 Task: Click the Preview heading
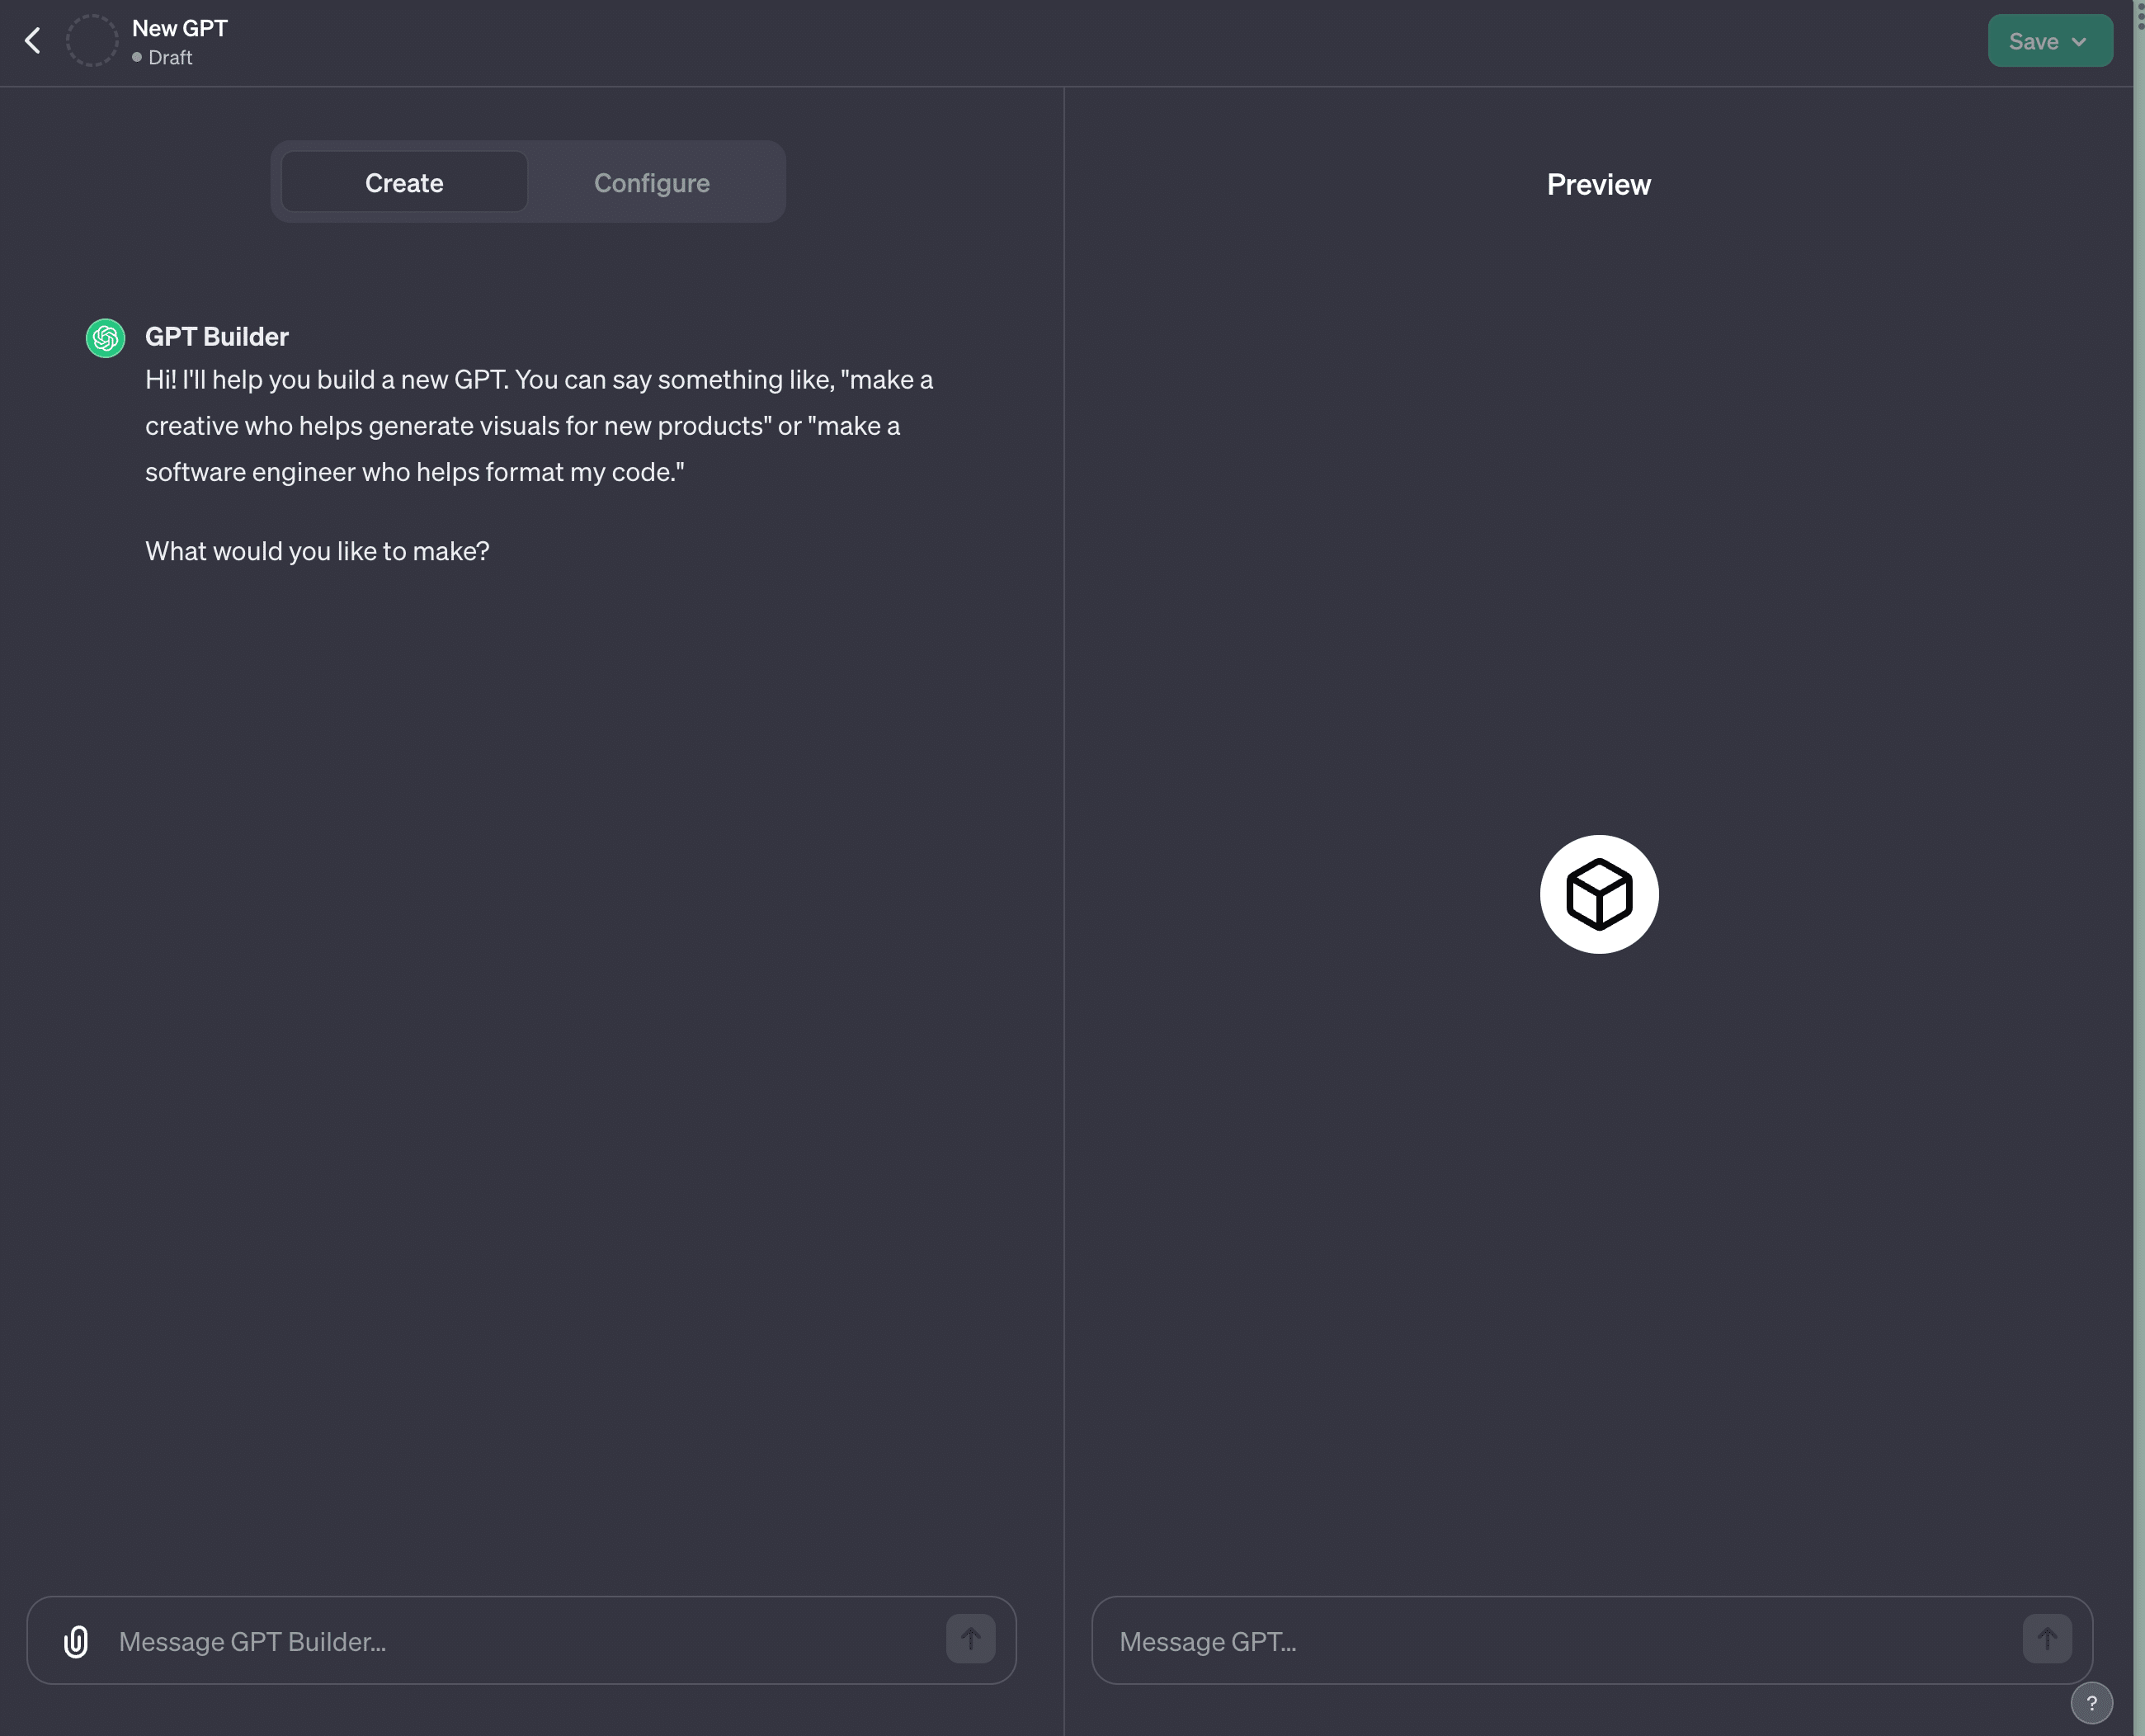(1598, 185)
